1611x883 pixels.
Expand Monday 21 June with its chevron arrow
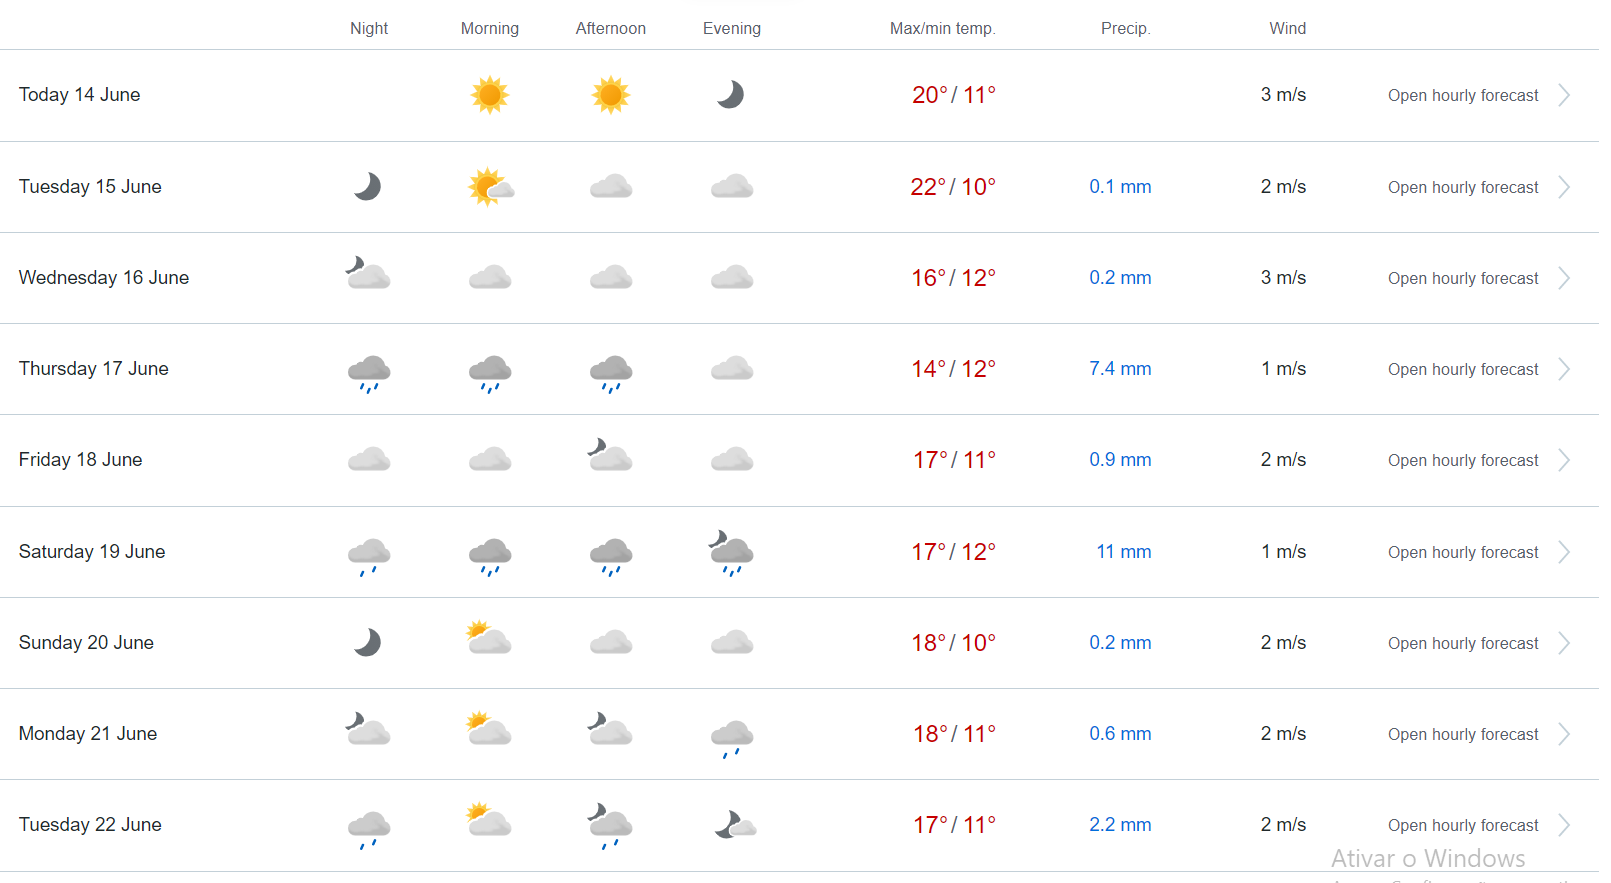click(x=1564, y=734)
